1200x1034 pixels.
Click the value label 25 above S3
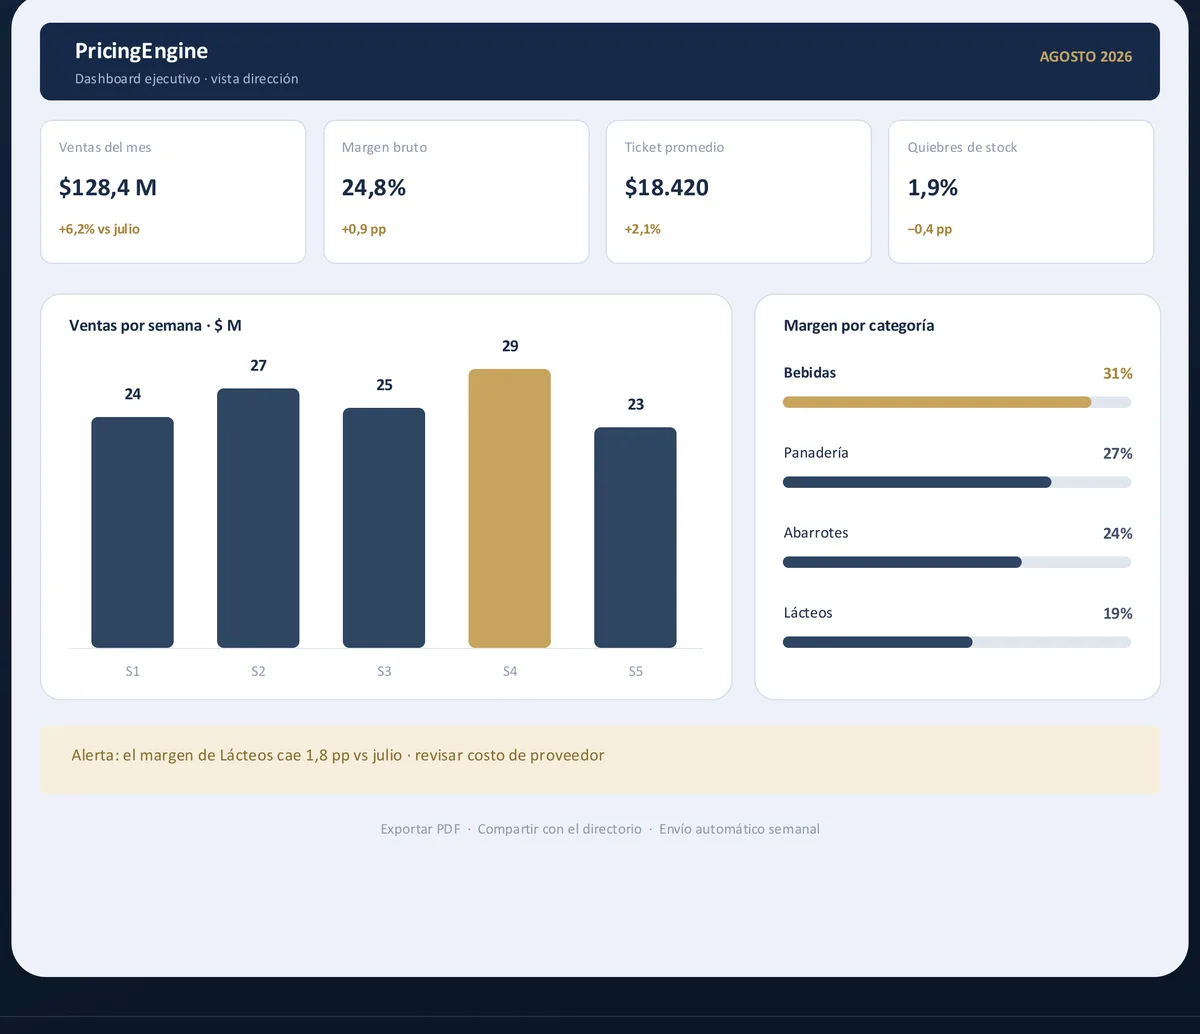384,385
